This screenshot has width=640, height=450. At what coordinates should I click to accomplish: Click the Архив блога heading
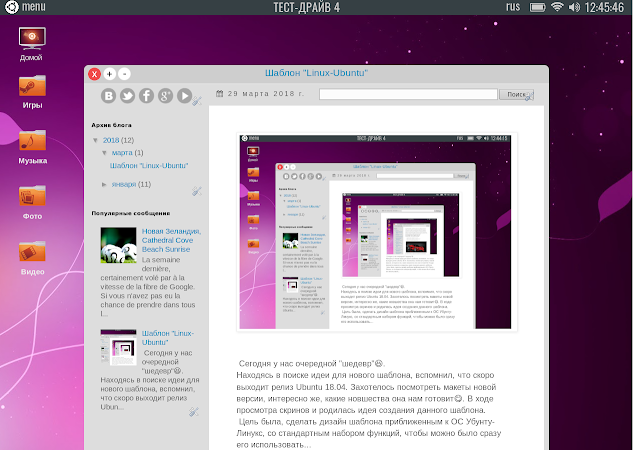pos(111,125)
